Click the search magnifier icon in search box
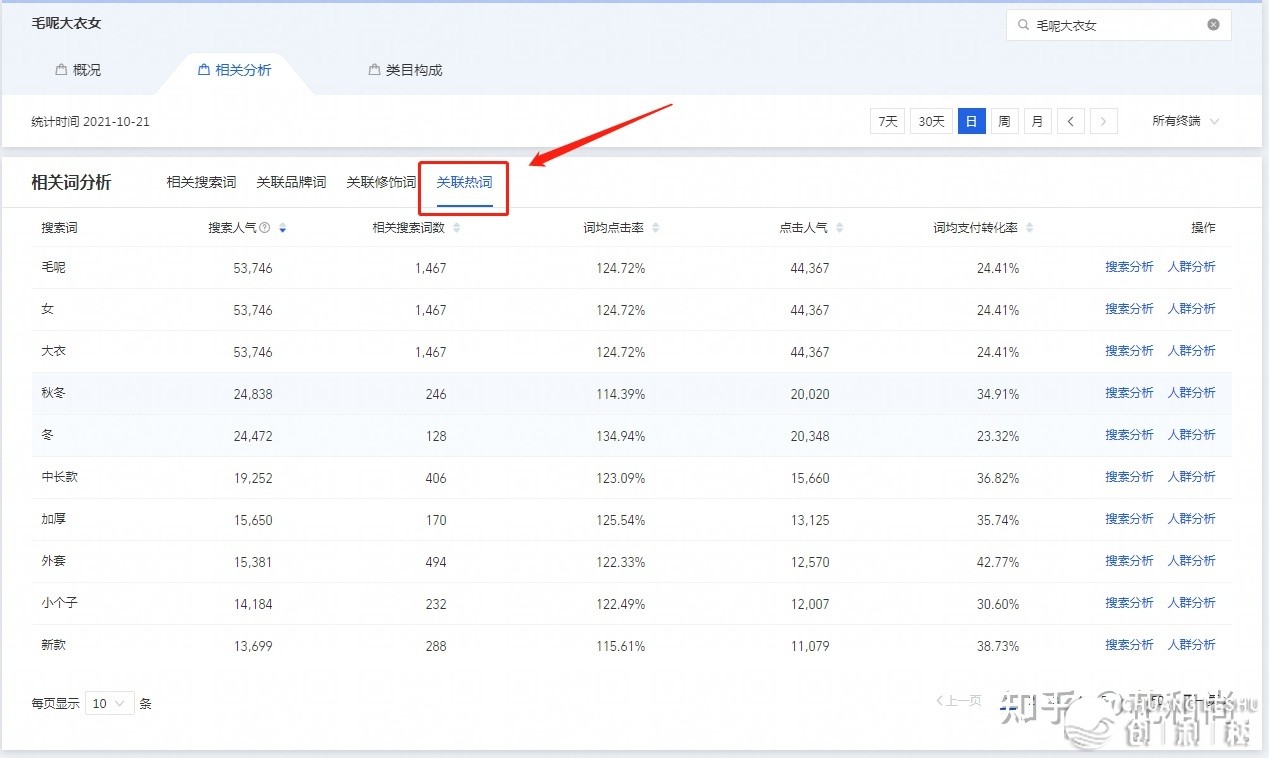This screenshot has width=1269, height=758. (1022, 25)
